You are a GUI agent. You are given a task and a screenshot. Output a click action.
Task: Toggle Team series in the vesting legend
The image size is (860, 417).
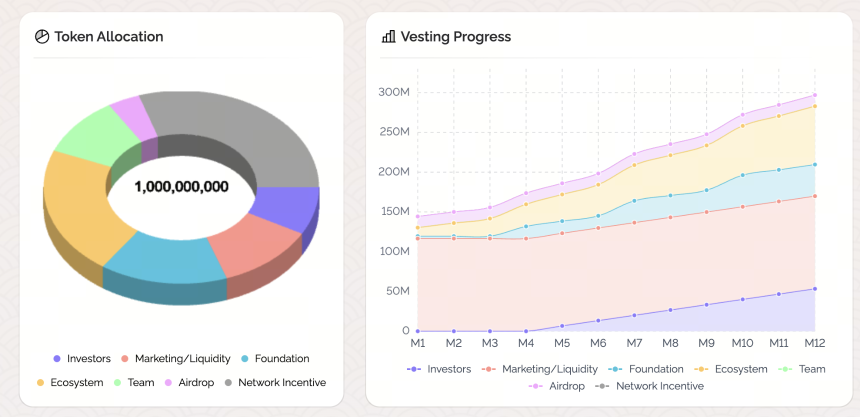[801, 369]
